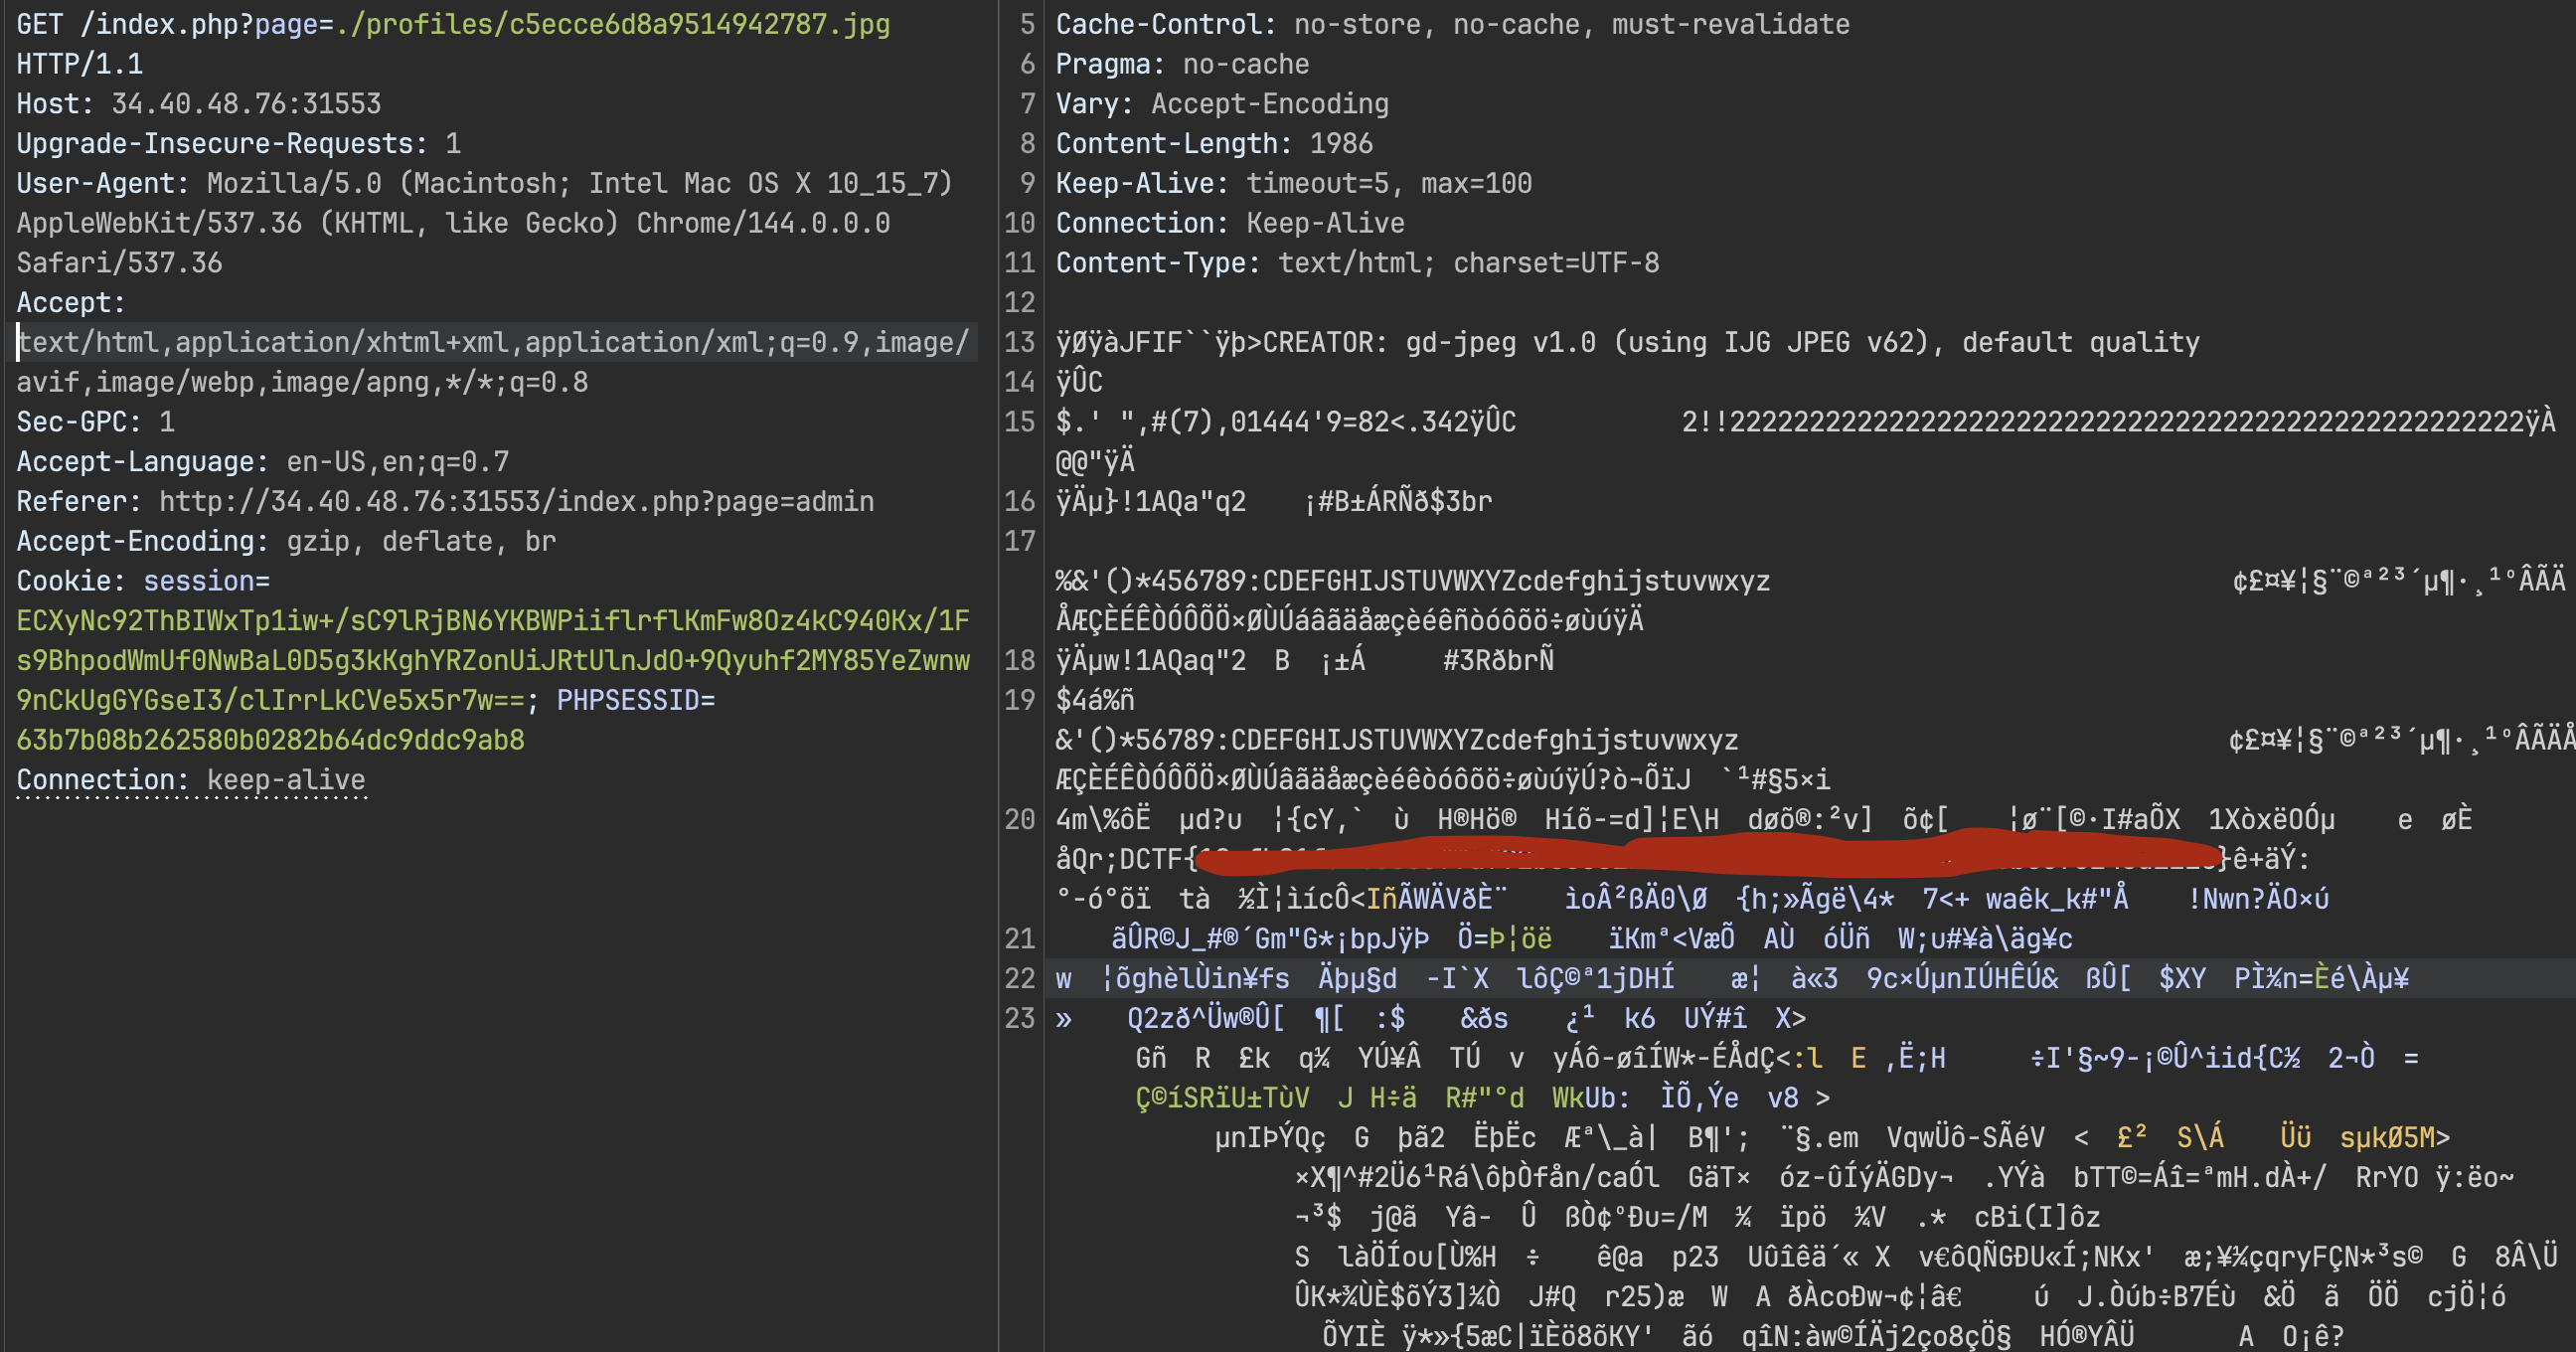Click the Accept-Encoding request header line
The width and height of the screenshot is (2576, 1352).
tap(286, 542)
